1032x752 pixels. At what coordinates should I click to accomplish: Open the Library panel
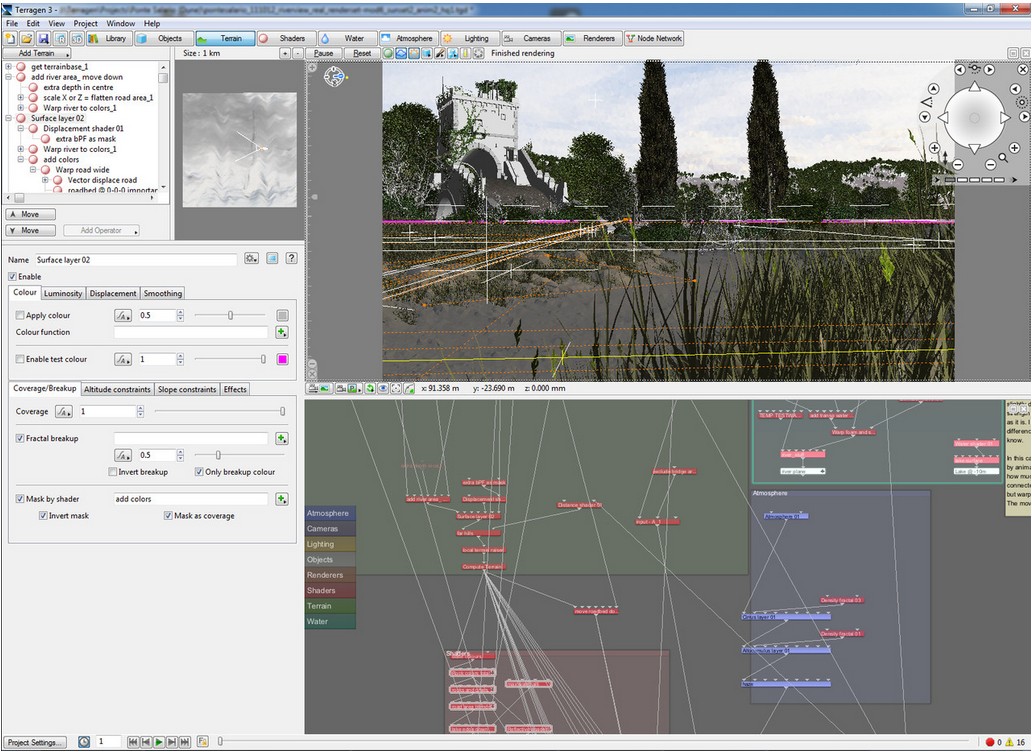108,39
